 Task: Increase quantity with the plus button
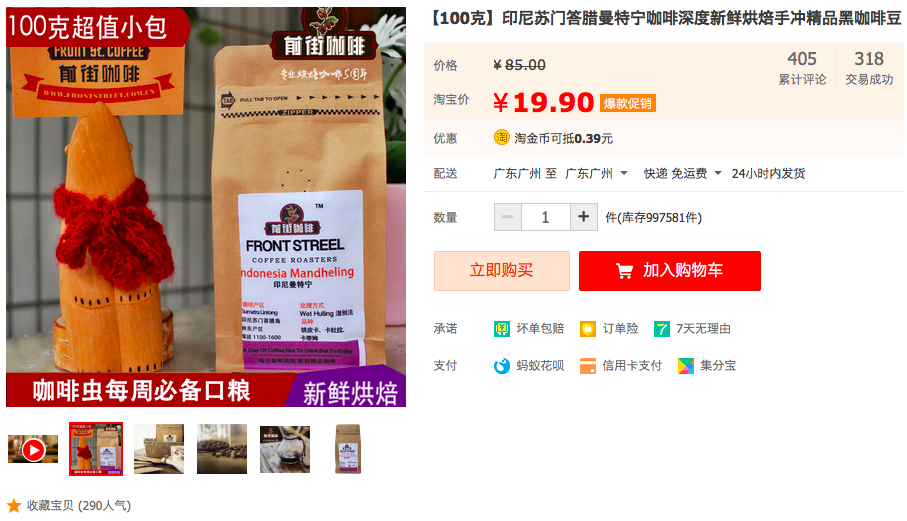[584, 217]
